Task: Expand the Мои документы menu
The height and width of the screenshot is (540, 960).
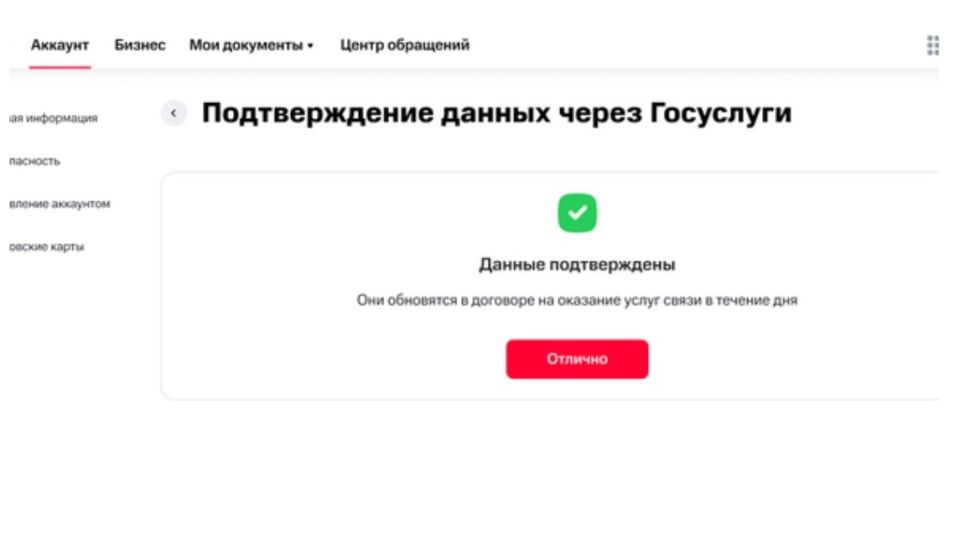Action: 251,45
